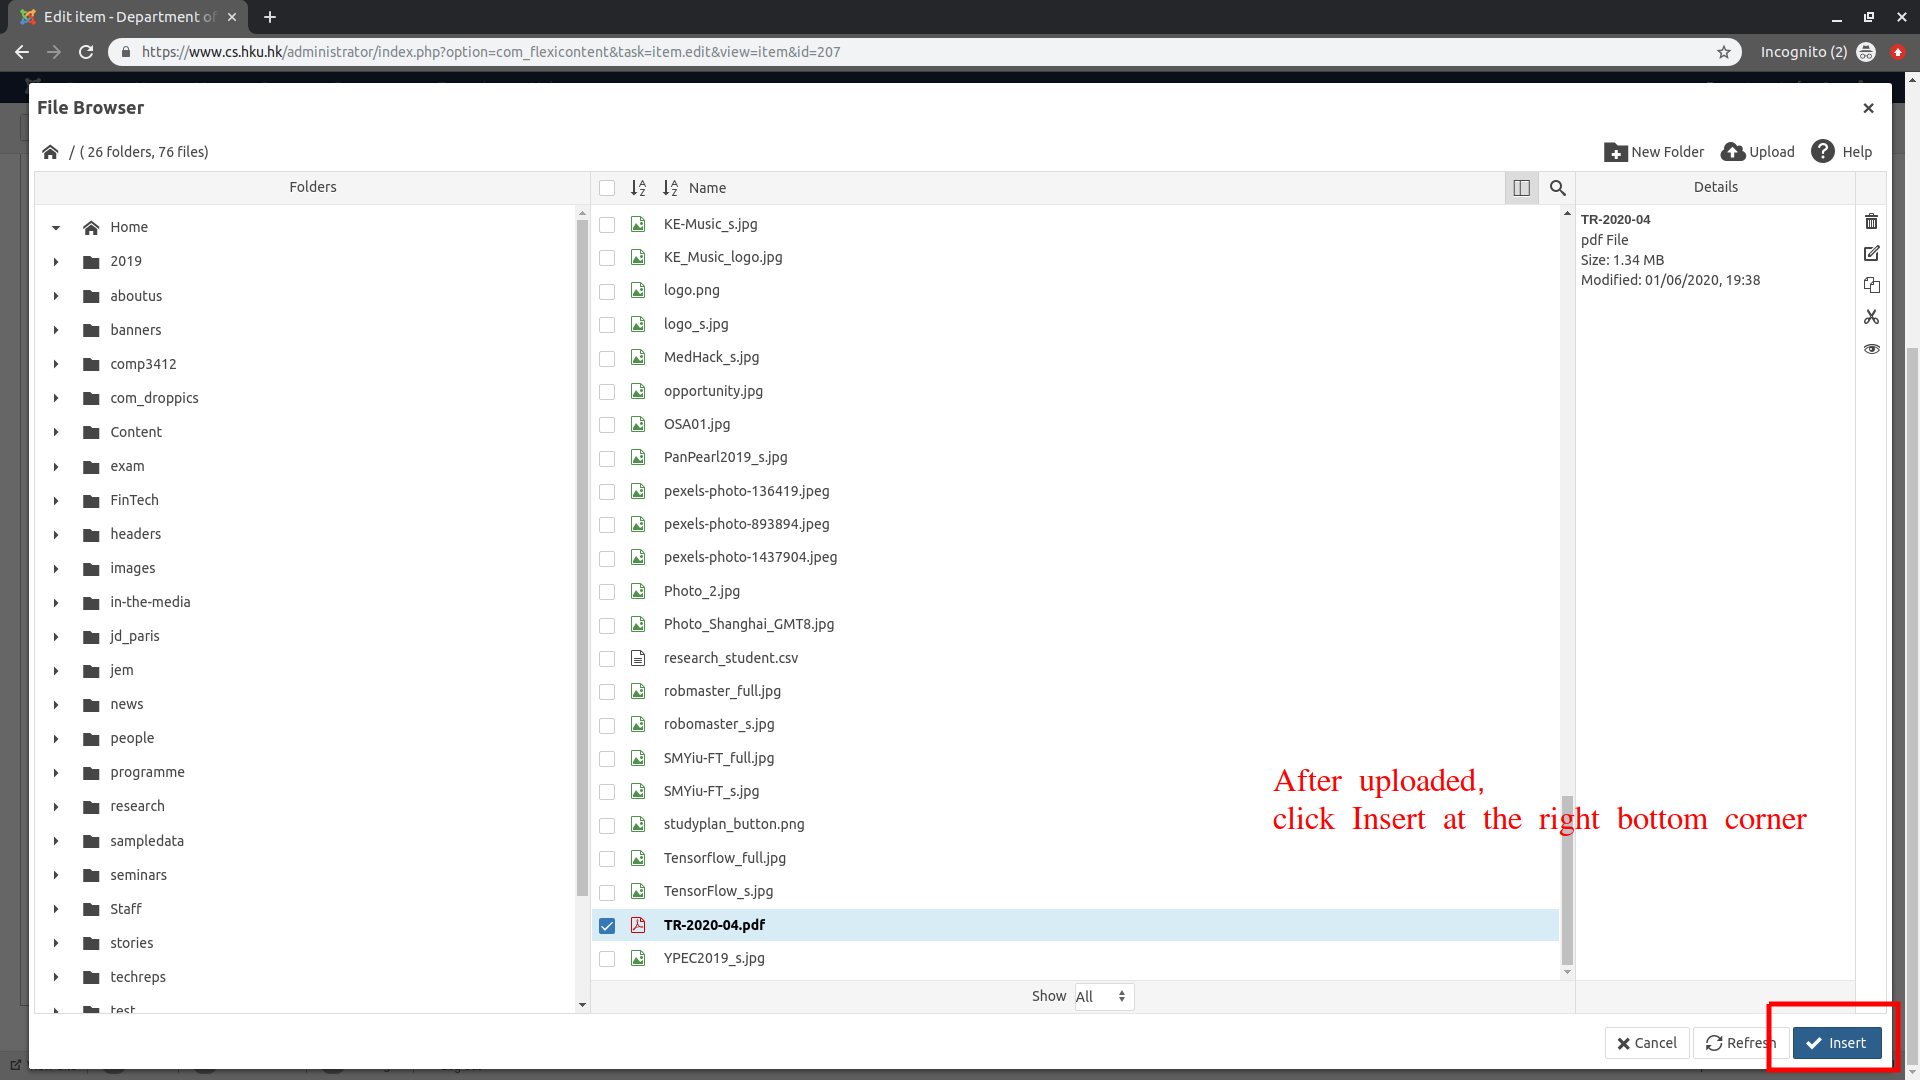Screen dimensions: 1920x1080
Task: Click the Insert button bottom right
Action: (x=1837, y=1042)
